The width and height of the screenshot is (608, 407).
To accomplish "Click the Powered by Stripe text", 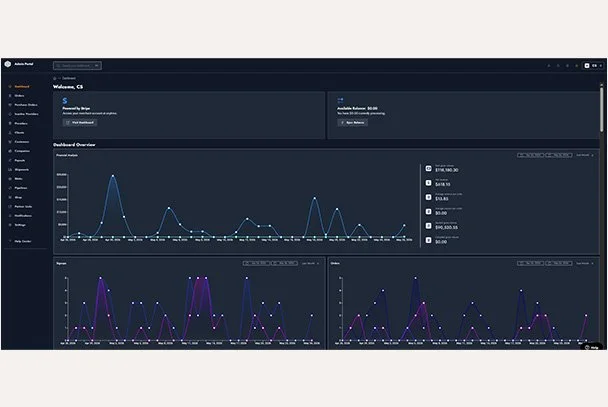I will pyautogui.click(x=76, y=109).
